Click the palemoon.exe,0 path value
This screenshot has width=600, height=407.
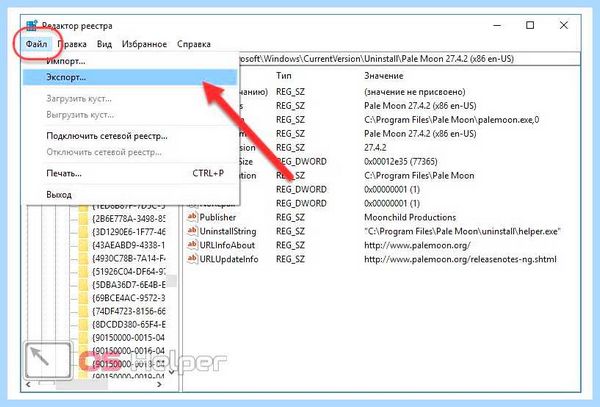pyautogui.click(x=452, y=120)
